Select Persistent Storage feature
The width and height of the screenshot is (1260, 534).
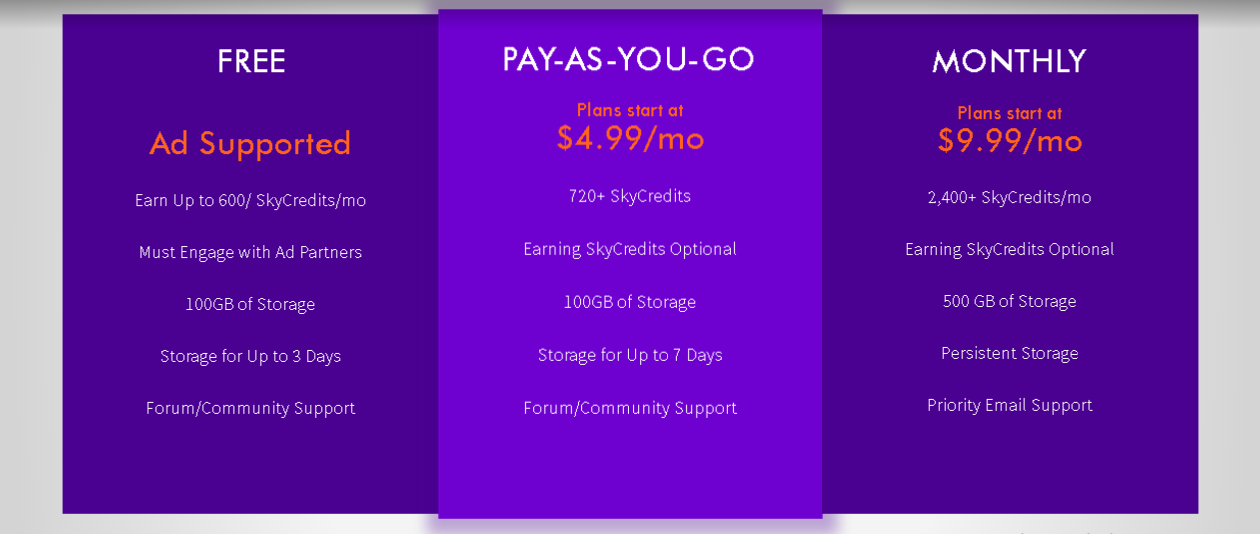(1010, 353)
